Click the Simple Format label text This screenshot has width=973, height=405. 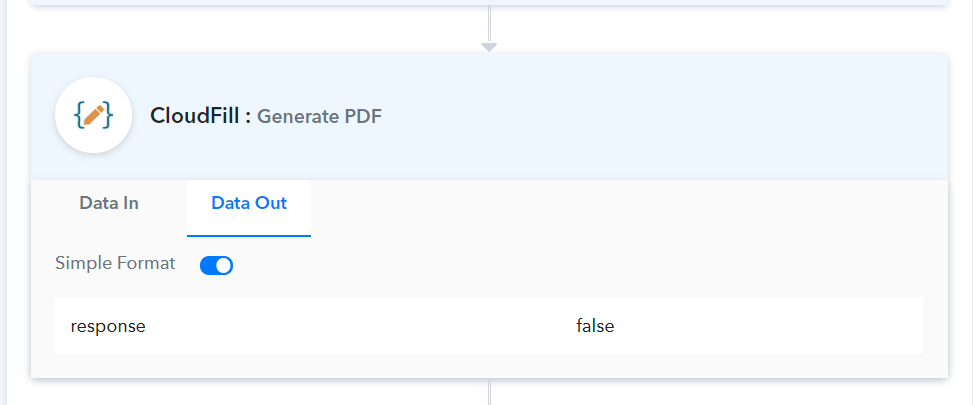[115, 263]
